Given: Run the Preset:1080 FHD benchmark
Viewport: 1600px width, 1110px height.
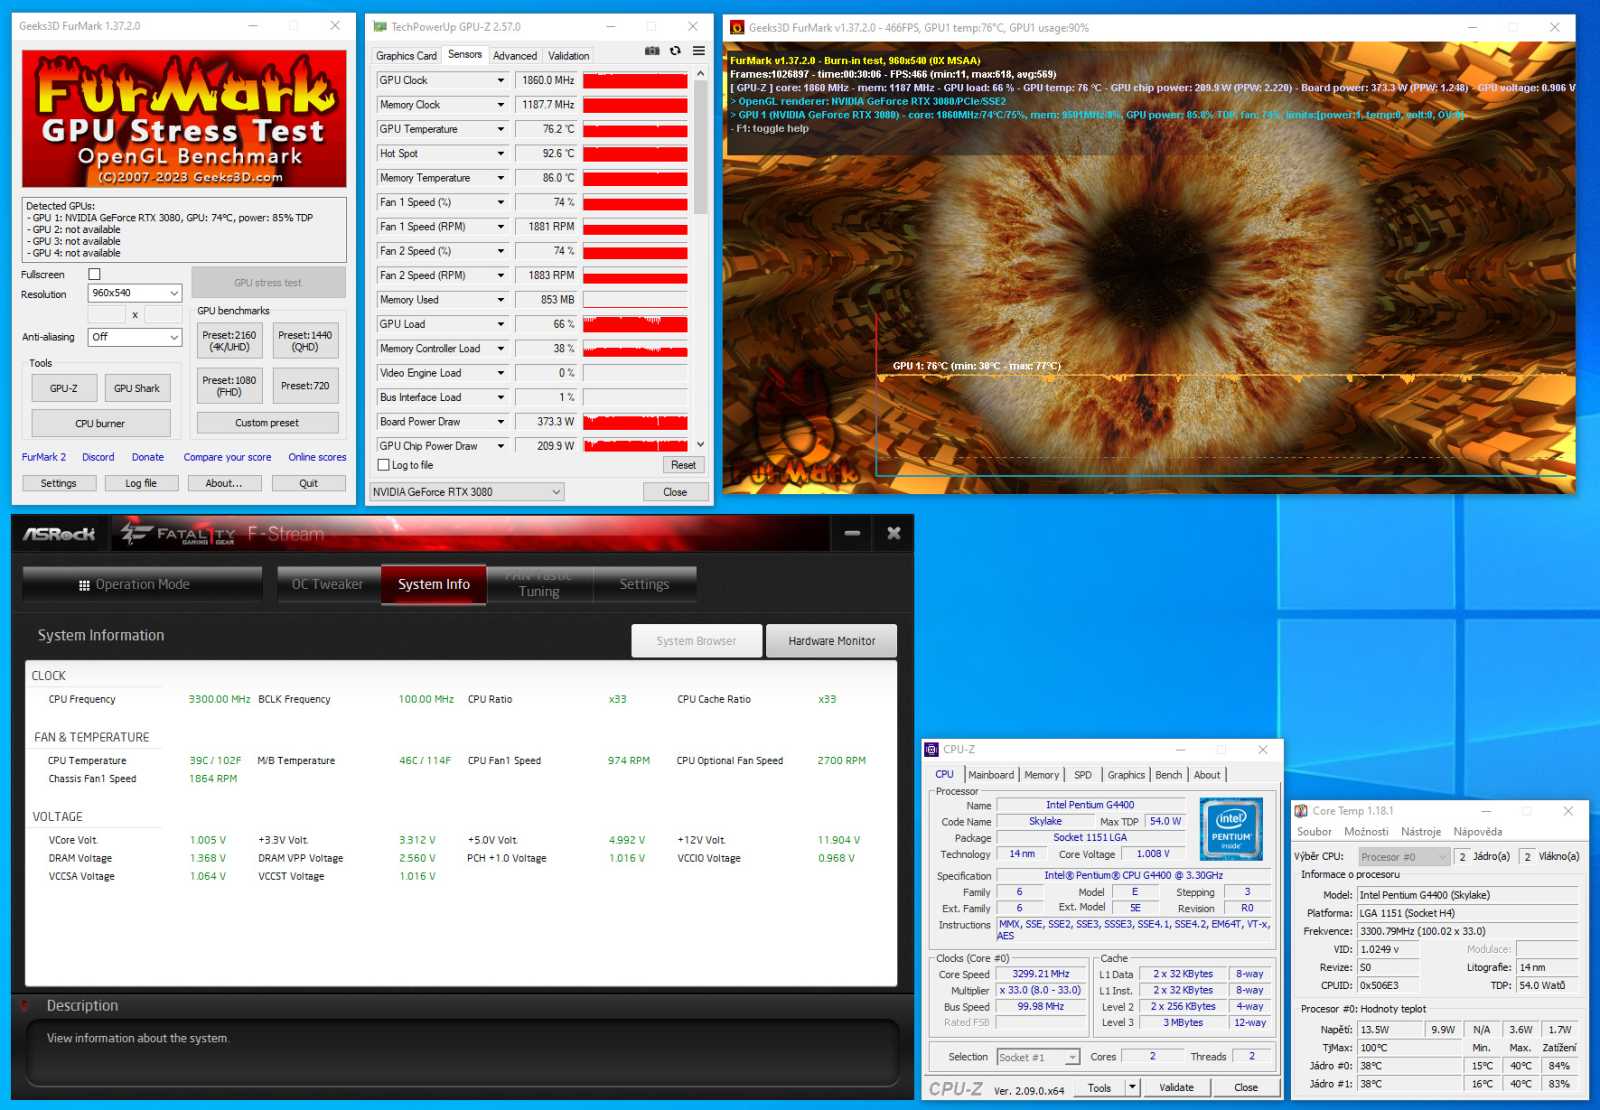Looking at the screenshot, I should [x=229, y=386].
